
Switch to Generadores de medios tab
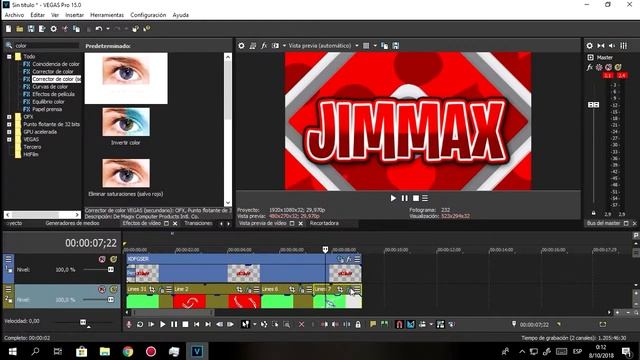coord(72,223)
